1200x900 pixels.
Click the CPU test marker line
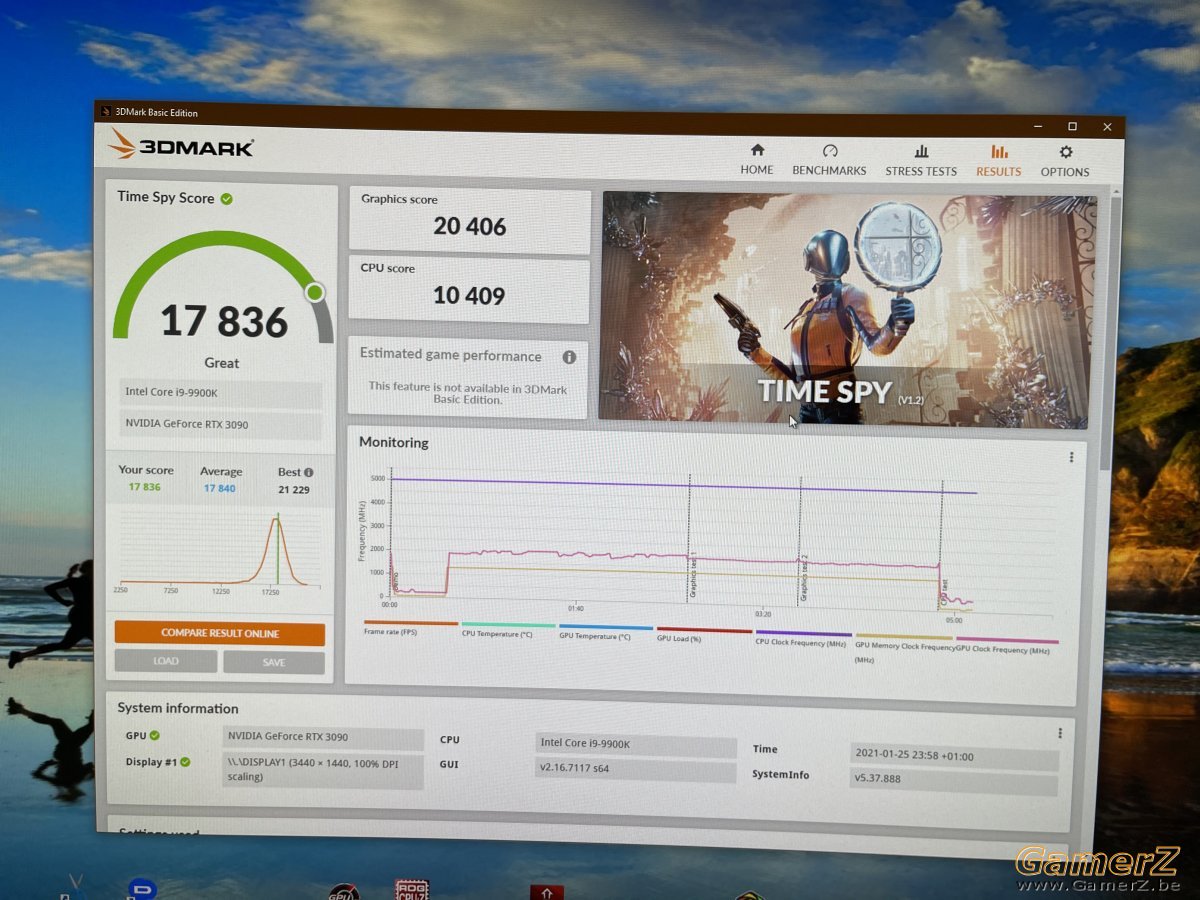click(942, 543)
